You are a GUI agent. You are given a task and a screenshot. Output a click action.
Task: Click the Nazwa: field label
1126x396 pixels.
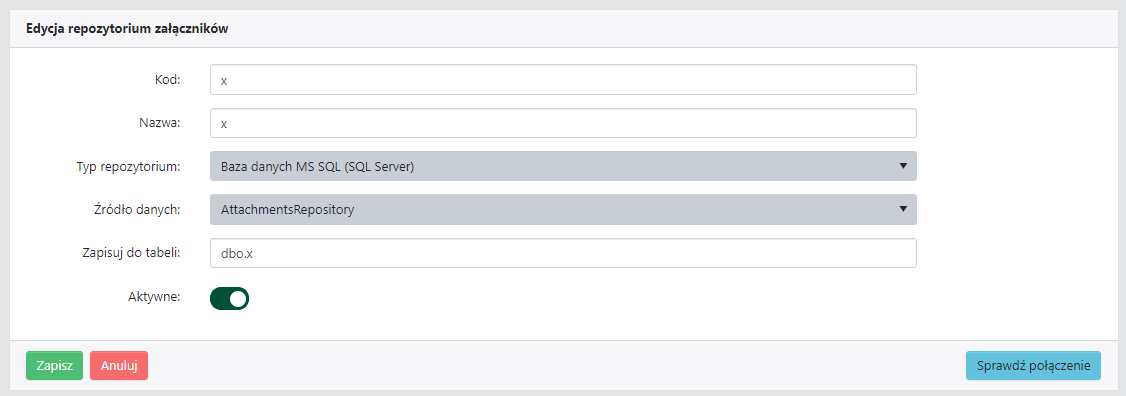(159, 122)
